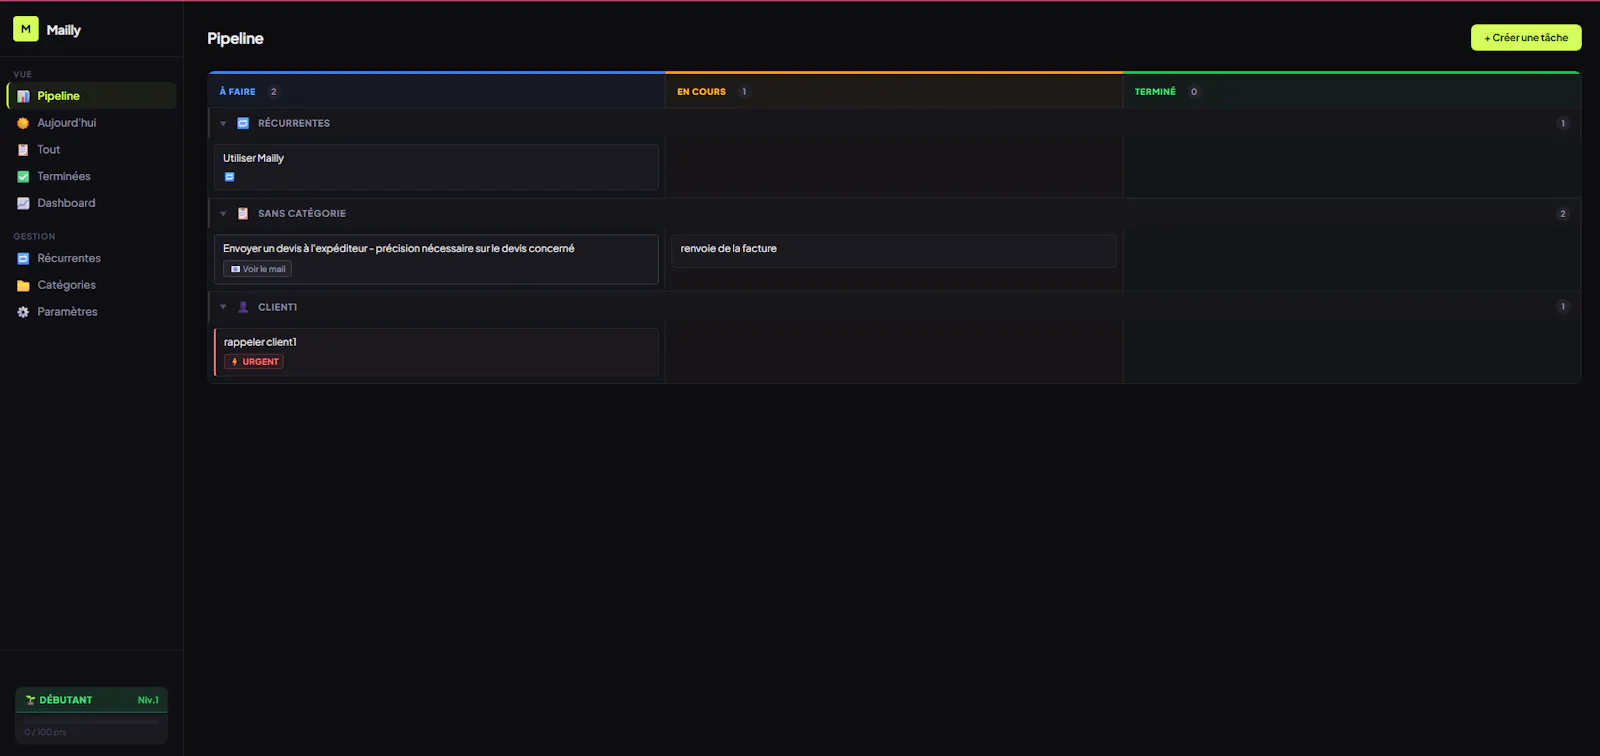Image resolution: width=1600 pixels, height=756 pixels.
Task: Click the 0 / 100 pts text
Action: coord(45,733)
